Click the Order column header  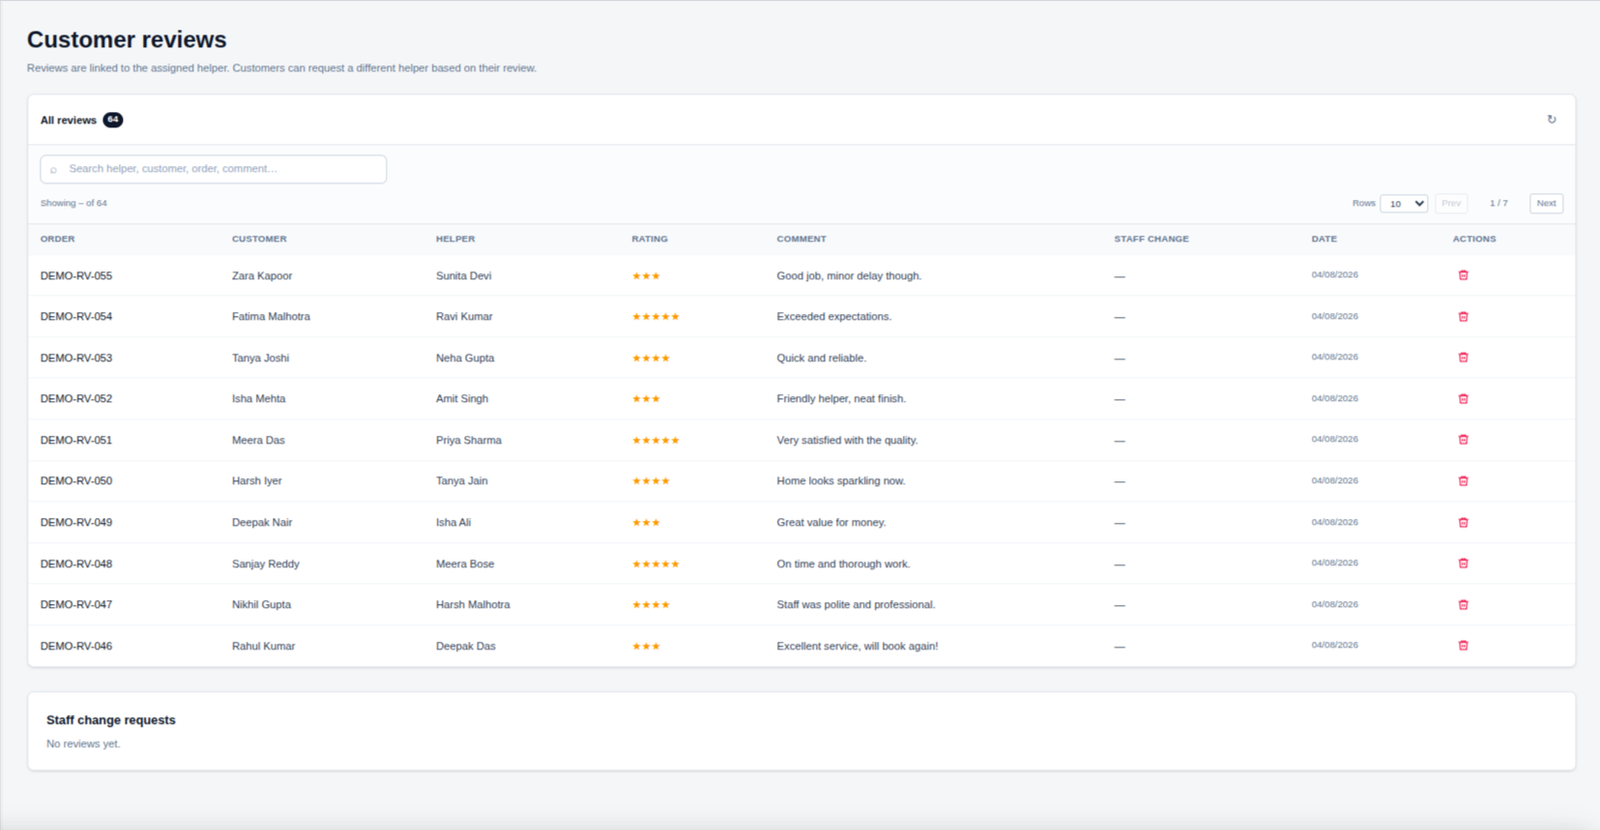tap(58, 239)
